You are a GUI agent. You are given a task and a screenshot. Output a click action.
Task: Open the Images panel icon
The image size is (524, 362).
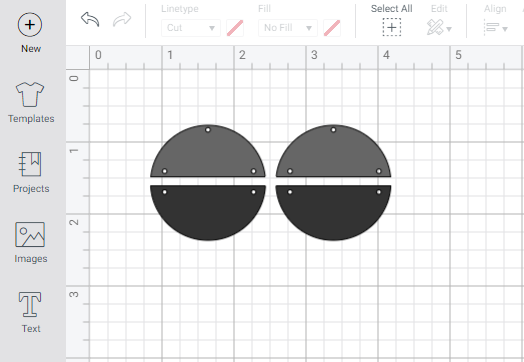(x=30, y=234)
